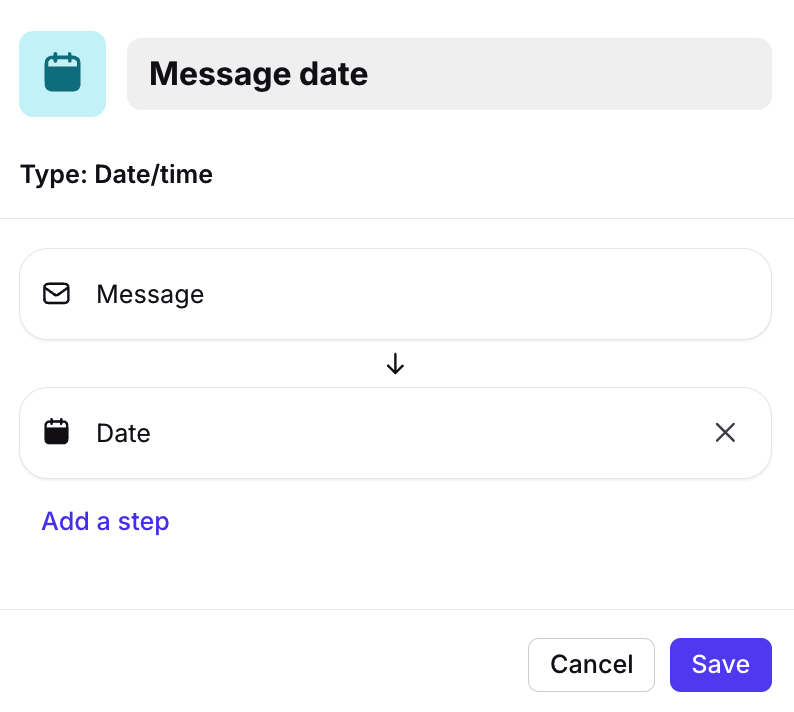Focus the Message date title field
Viewport: 794px width, 712px height.
449,74
